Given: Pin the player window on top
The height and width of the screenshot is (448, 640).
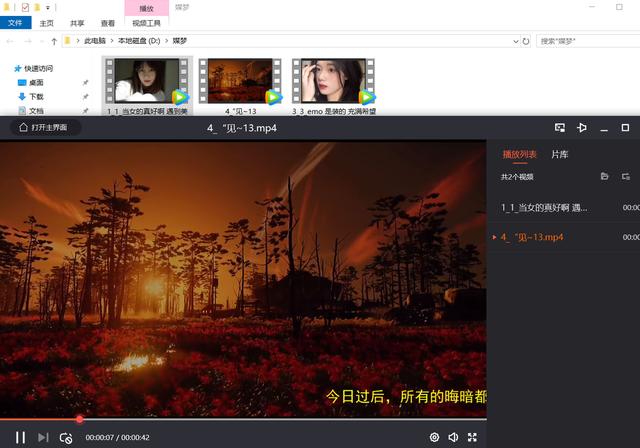Looking at the screenshot, I should (582, 128).
